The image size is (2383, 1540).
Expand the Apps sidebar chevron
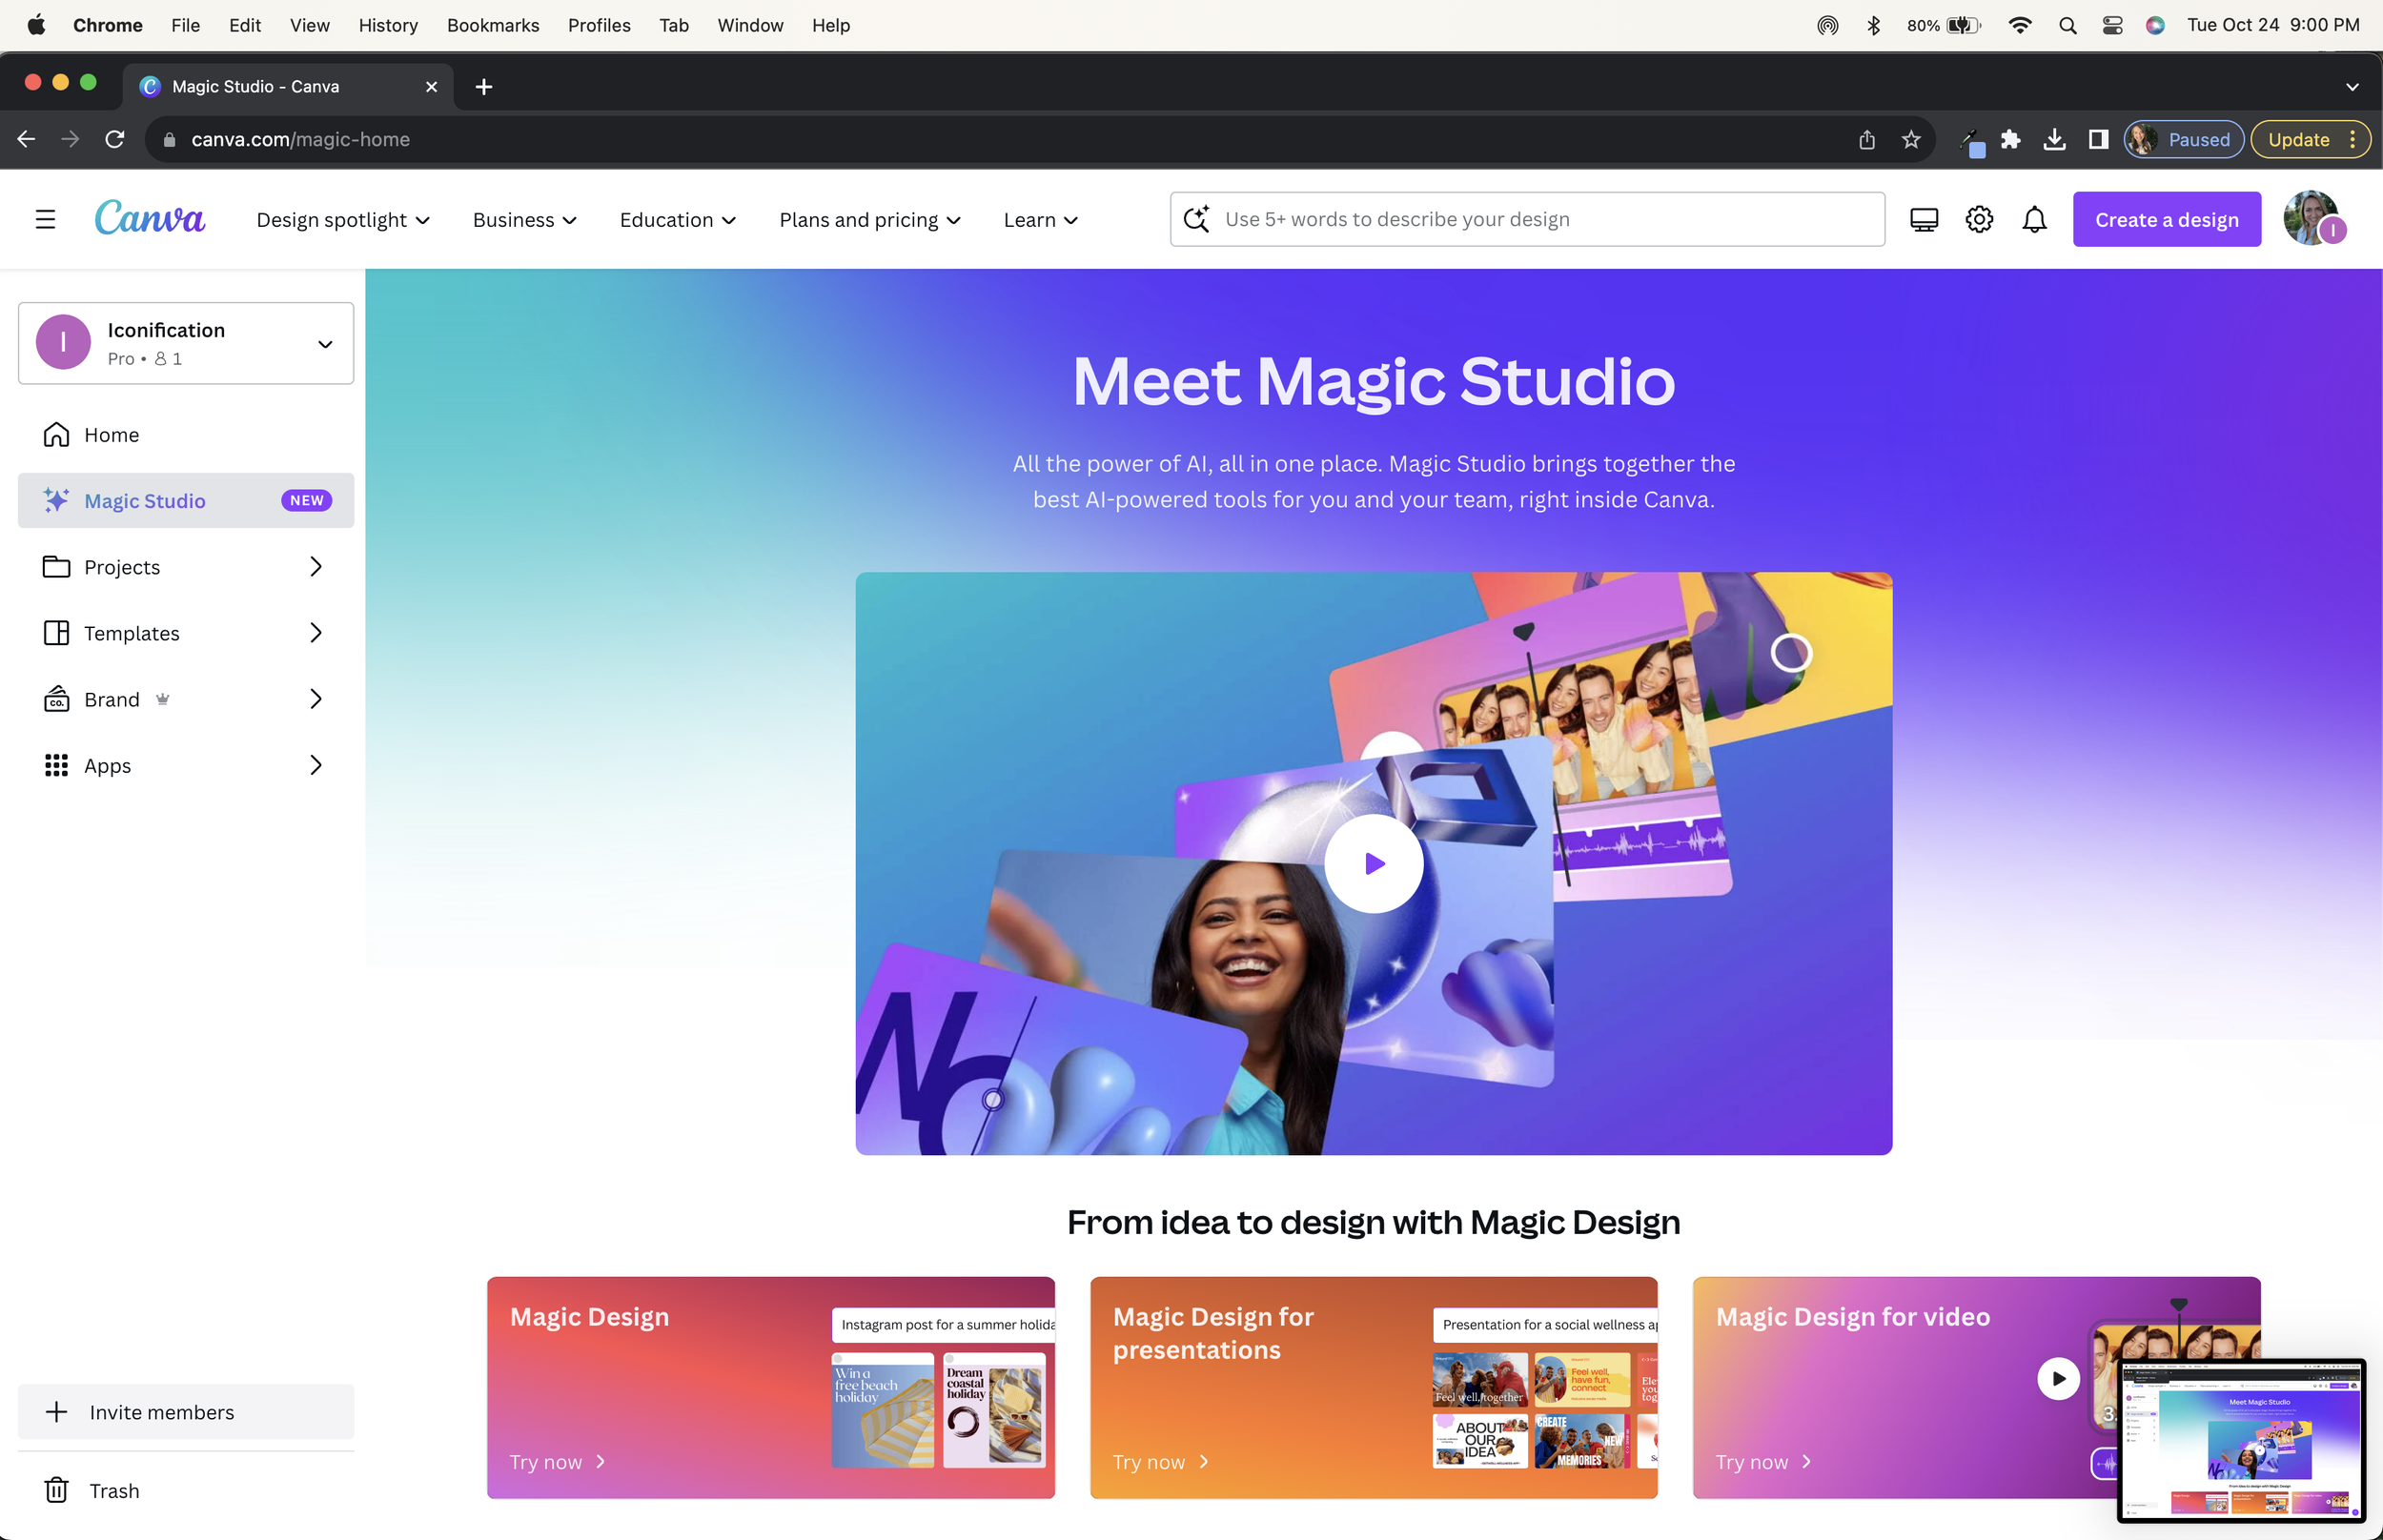tap(316, 765)
